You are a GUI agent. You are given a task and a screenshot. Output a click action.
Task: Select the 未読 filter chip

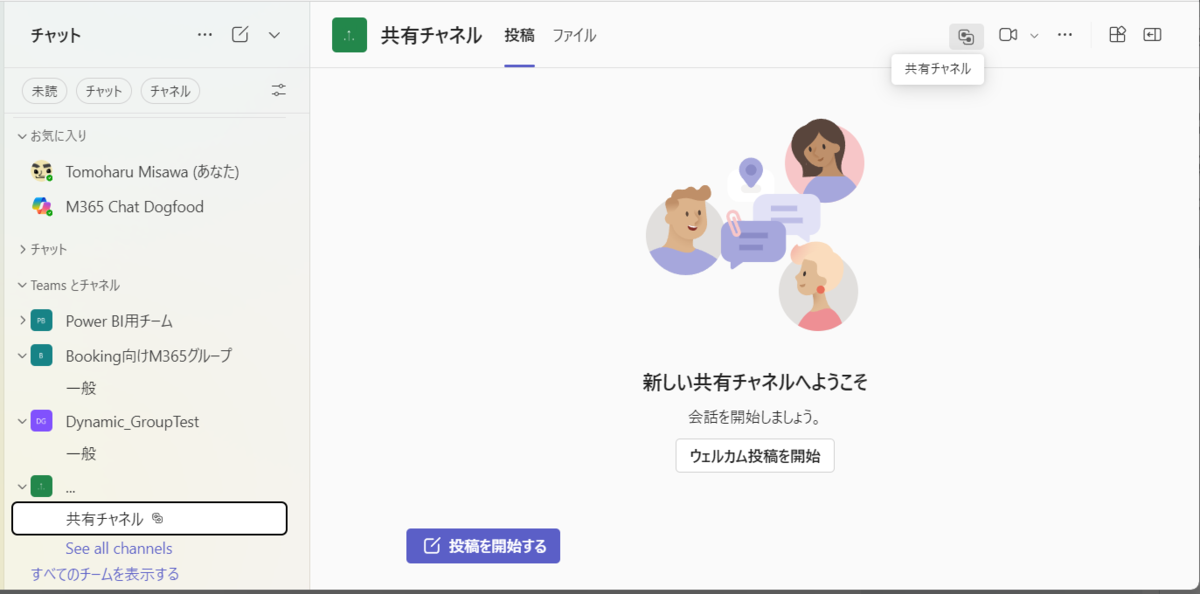(44, 91)
